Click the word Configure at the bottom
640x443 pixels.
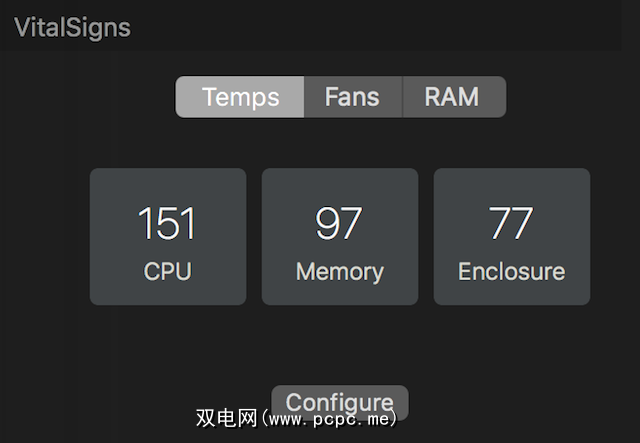click(x=340, y=402)
